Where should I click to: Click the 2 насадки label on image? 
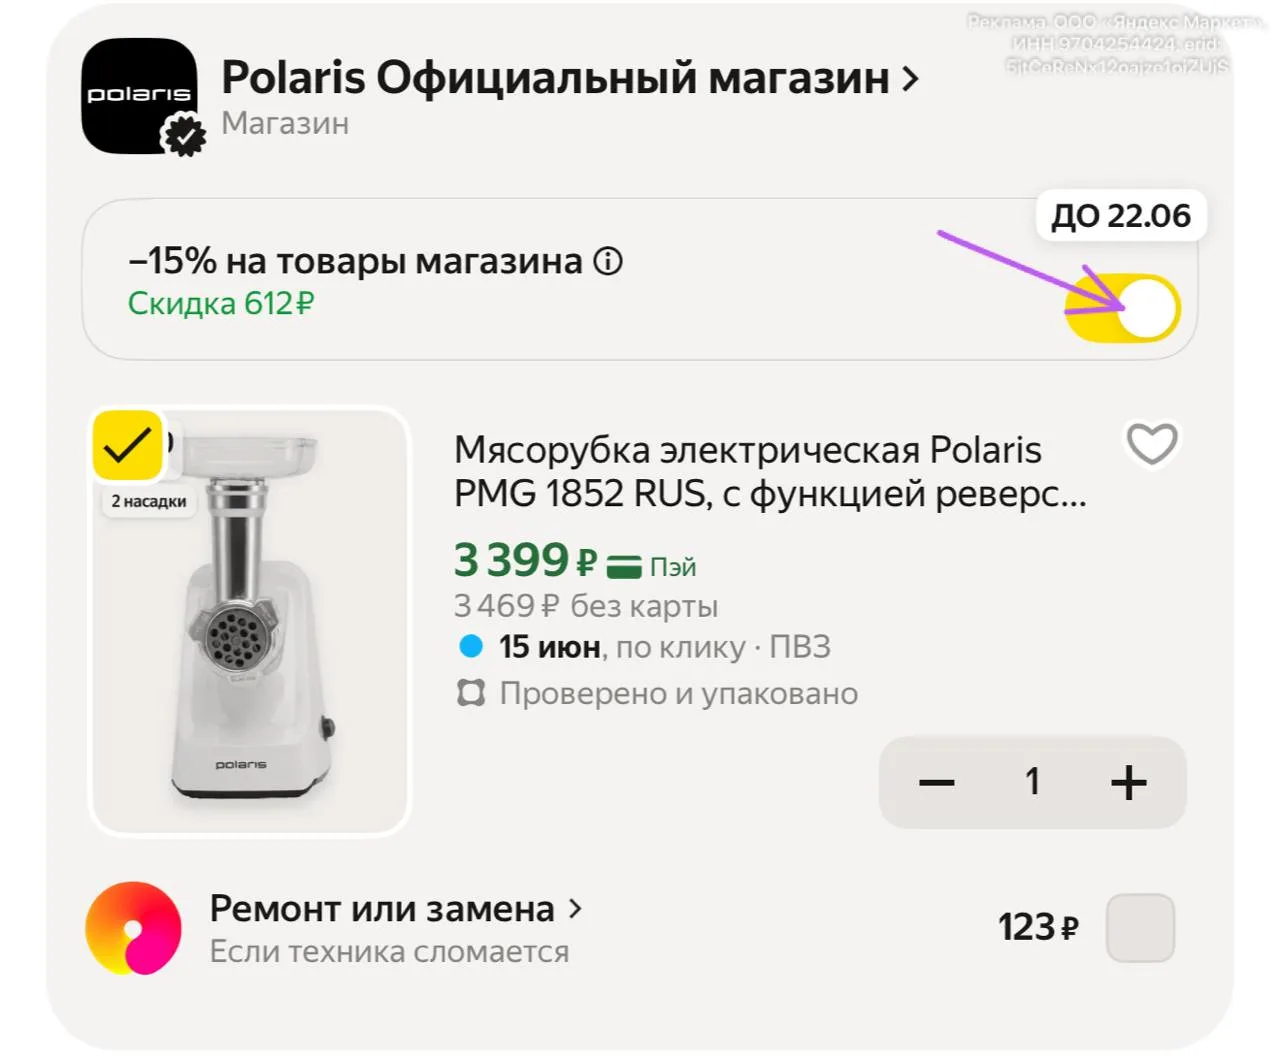pos(149,501)
